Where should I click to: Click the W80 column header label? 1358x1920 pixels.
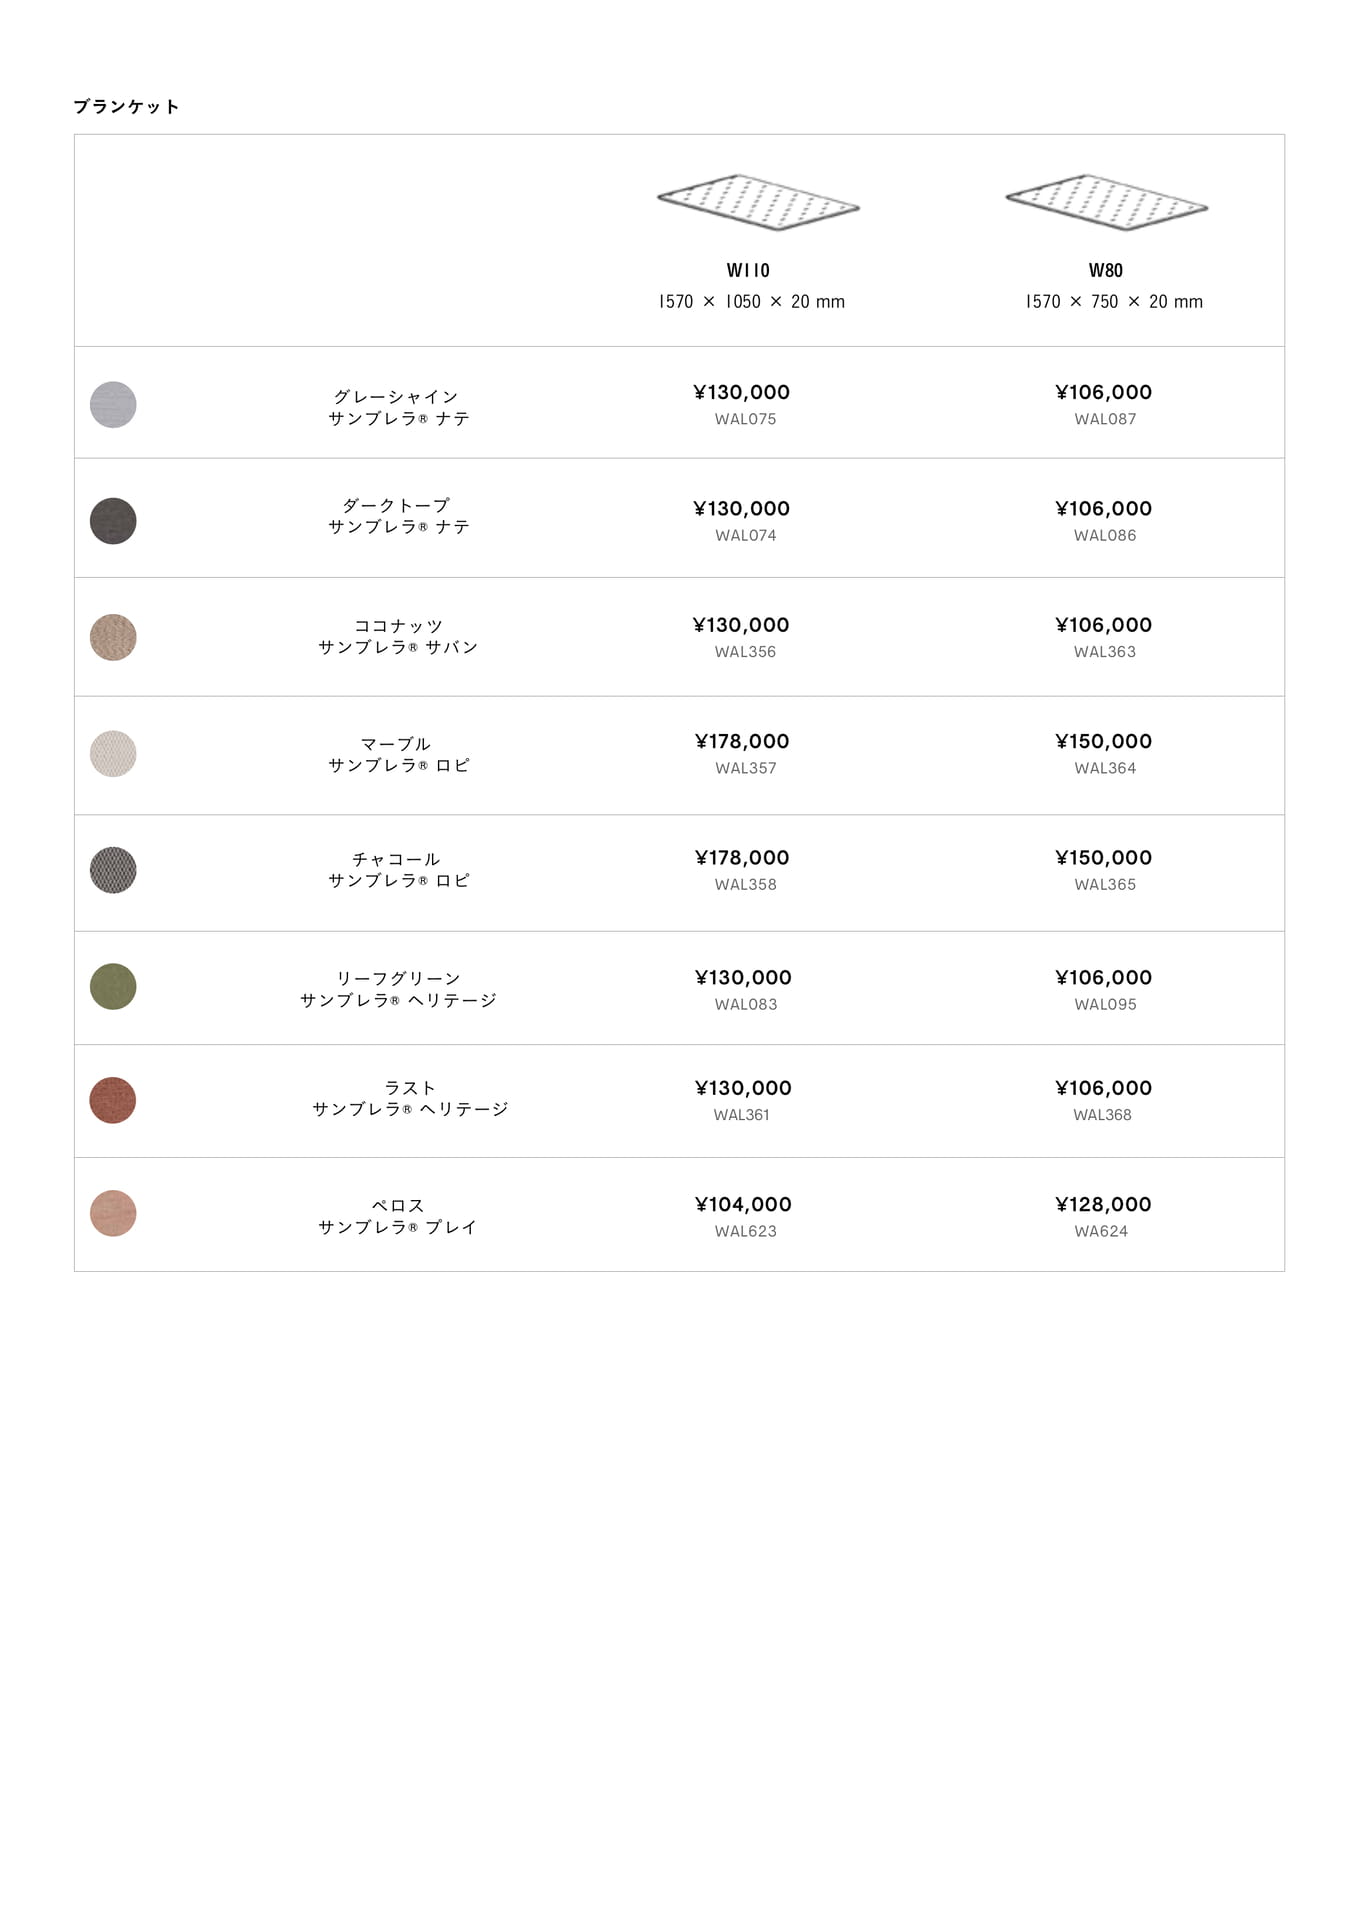pos(1106,270)
